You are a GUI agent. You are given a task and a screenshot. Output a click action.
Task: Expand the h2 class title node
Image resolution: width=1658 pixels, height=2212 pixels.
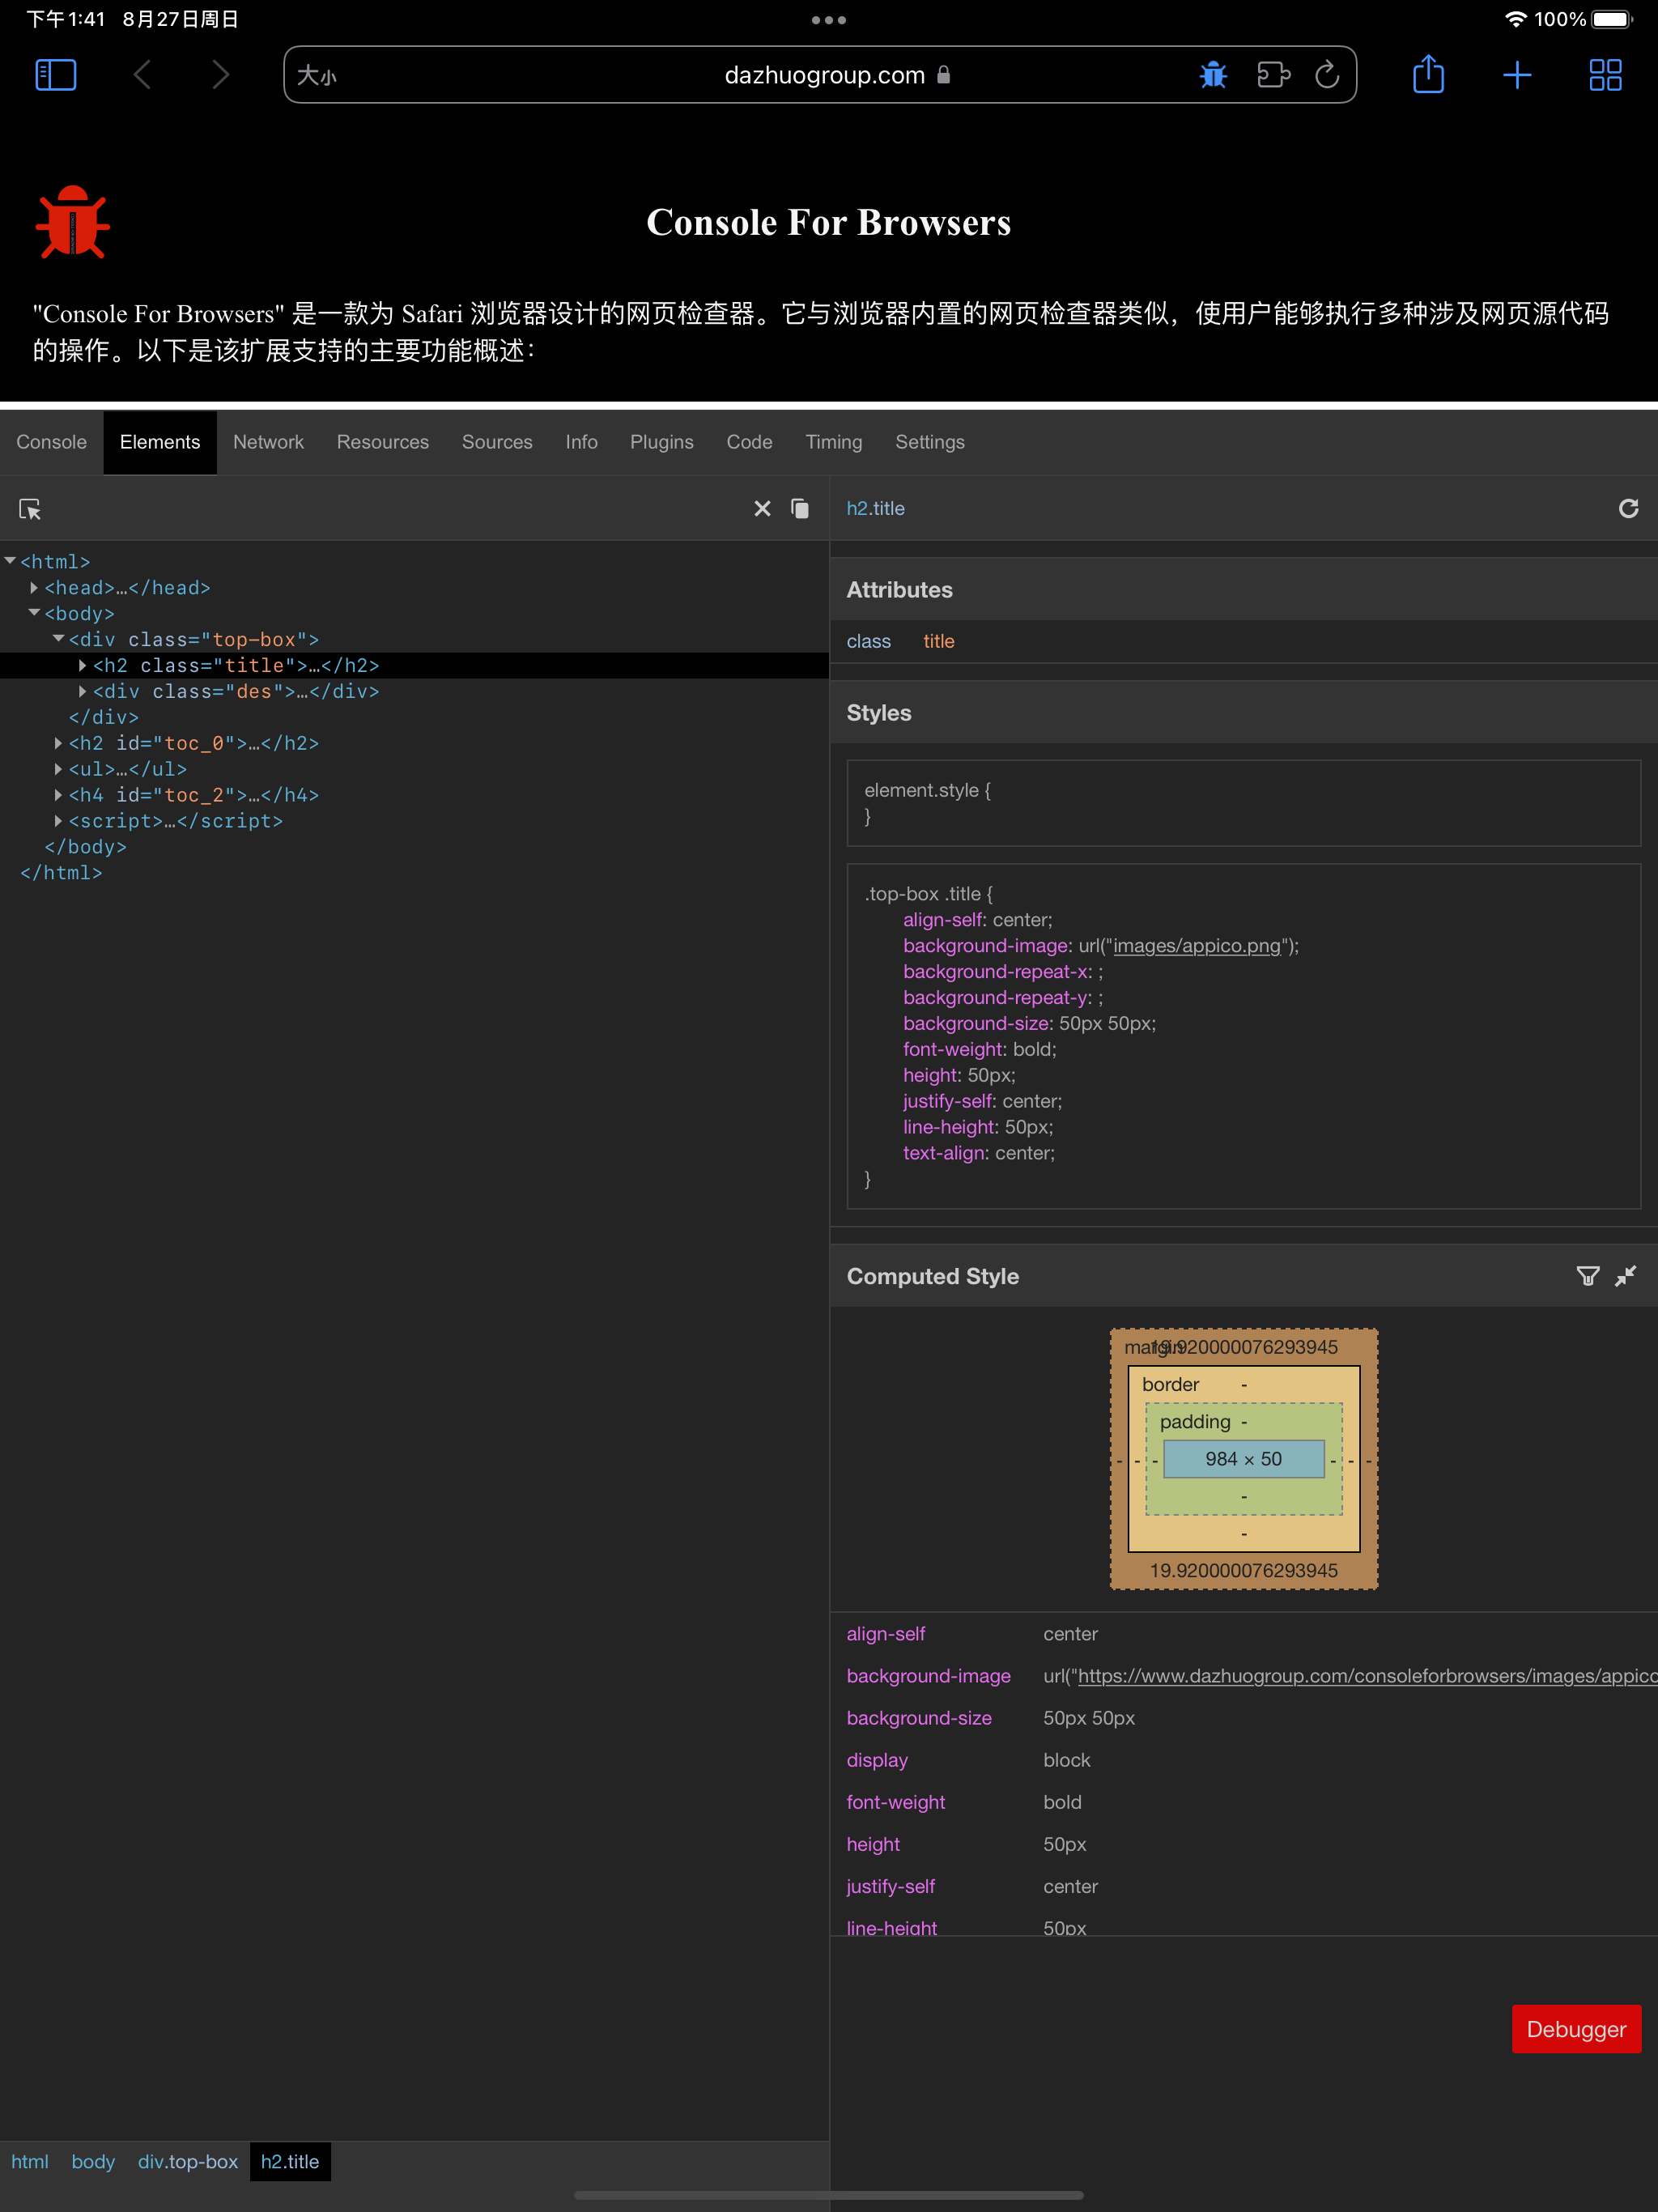click(82, 665)
